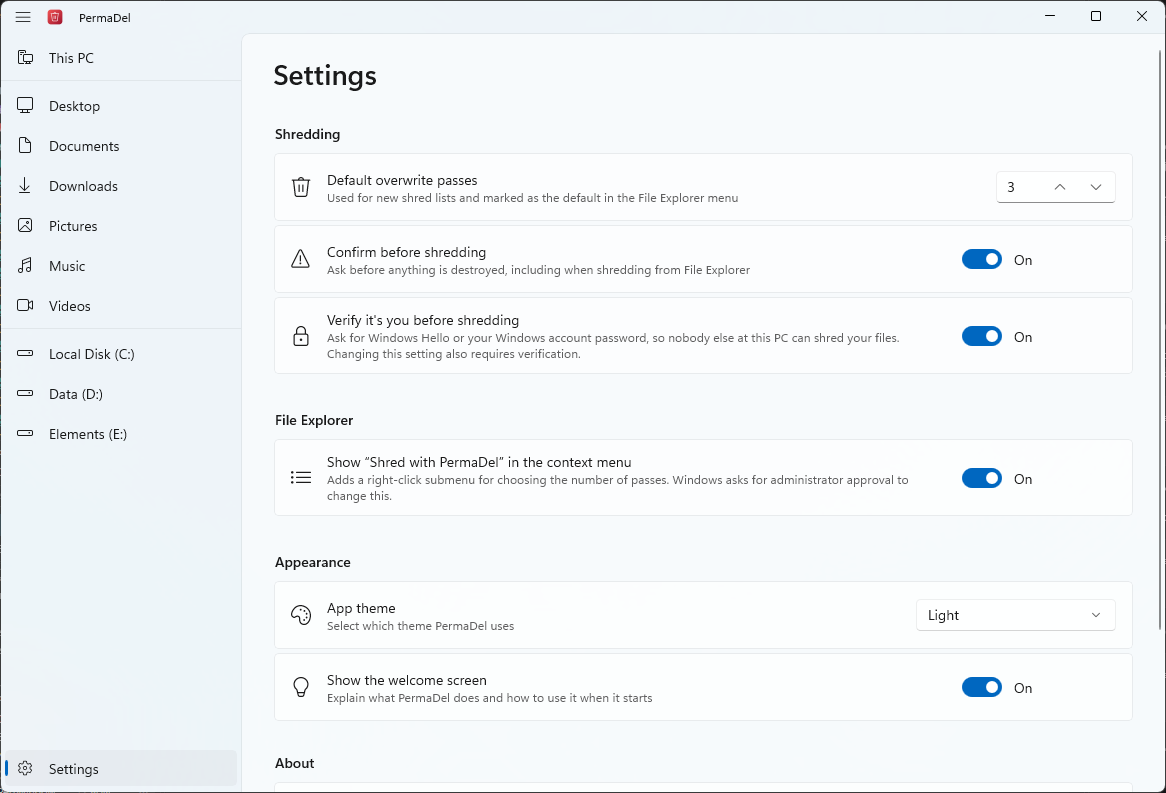This screenshot has height=793, width=1166.
Task: Switch off Show the welcome screen
Action: 982,687
